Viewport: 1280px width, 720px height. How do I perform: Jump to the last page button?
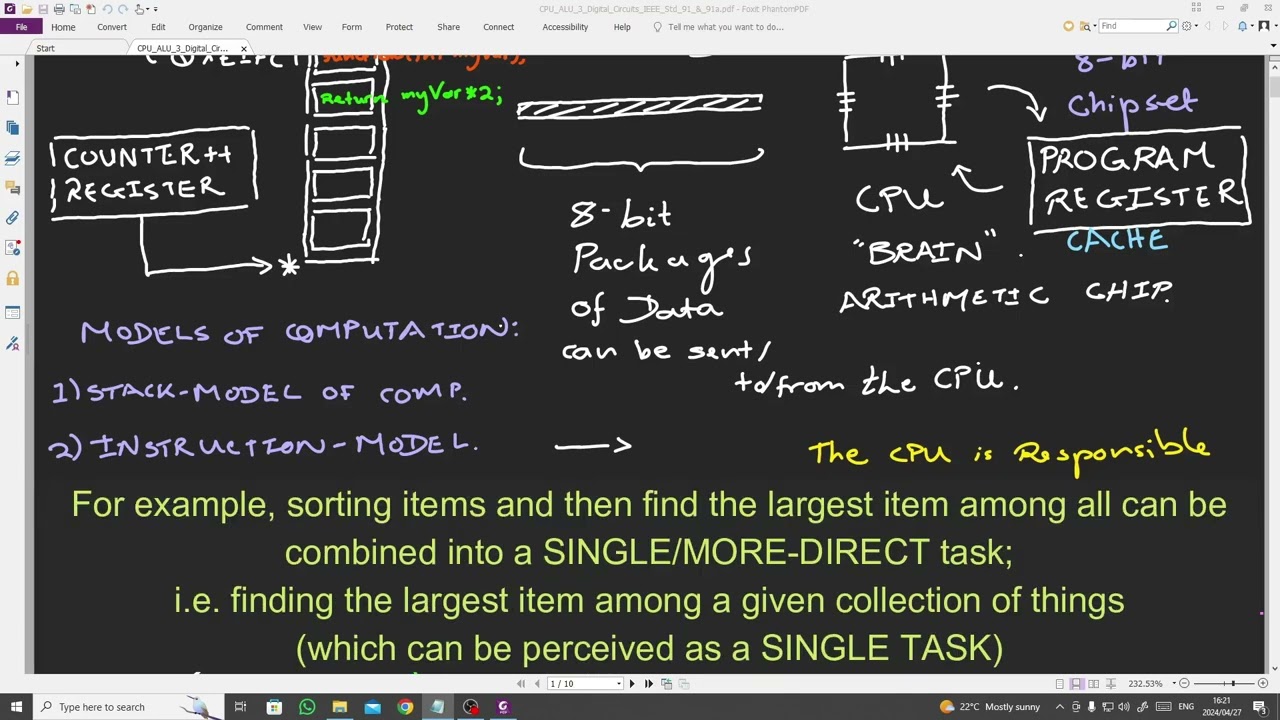click(648, 684)
